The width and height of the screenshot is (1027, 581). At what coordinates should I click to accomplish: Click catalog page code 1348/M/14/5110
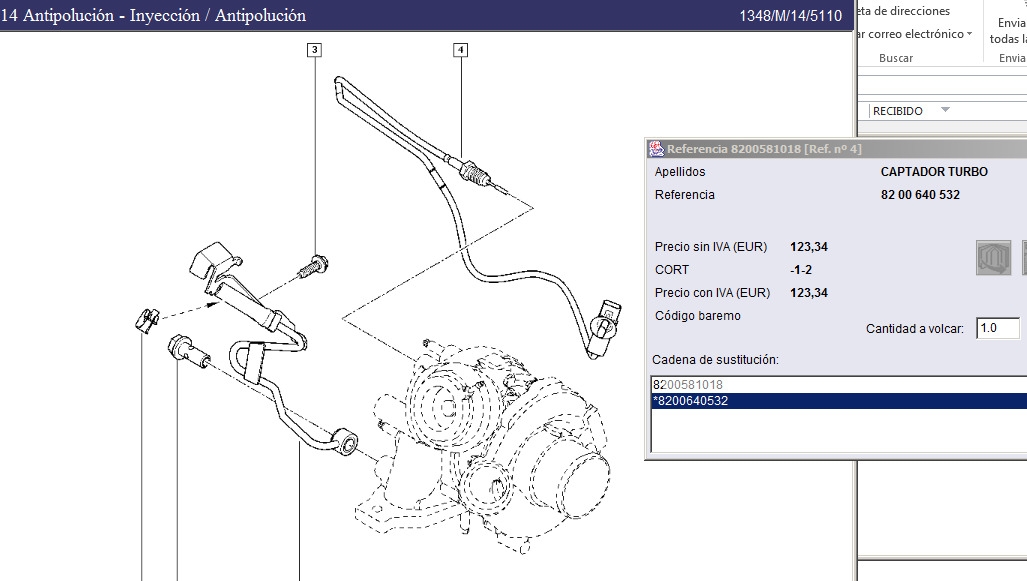791,16
